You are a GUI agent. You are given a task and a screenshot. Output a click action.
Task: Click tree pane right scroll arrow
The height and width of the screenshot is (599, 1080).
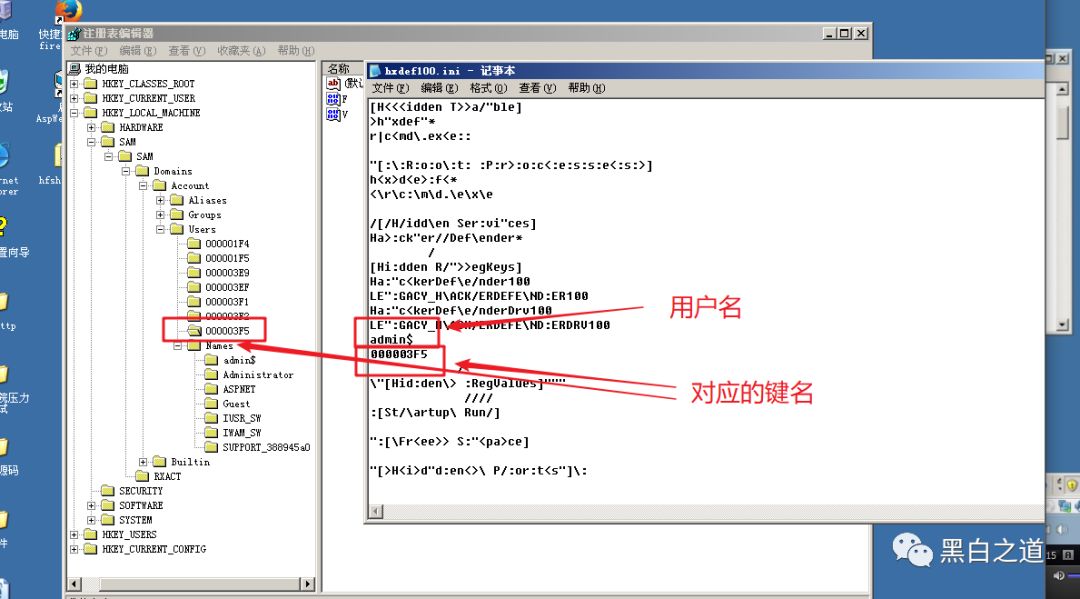coord(308,584)
